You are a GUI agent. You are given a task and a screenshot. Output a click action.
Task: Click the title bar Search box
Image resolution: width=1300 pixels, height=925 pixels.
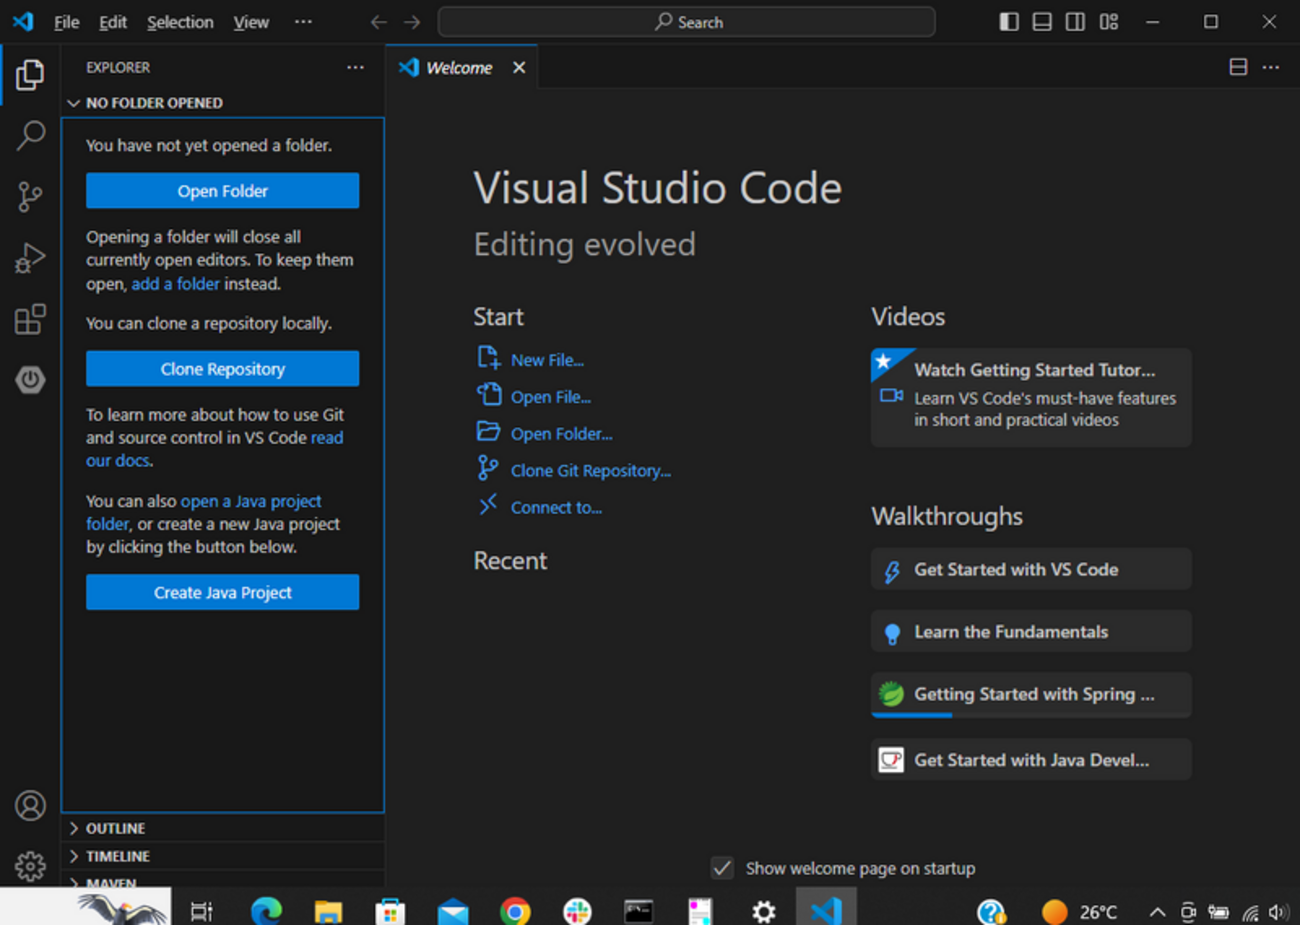687,22
